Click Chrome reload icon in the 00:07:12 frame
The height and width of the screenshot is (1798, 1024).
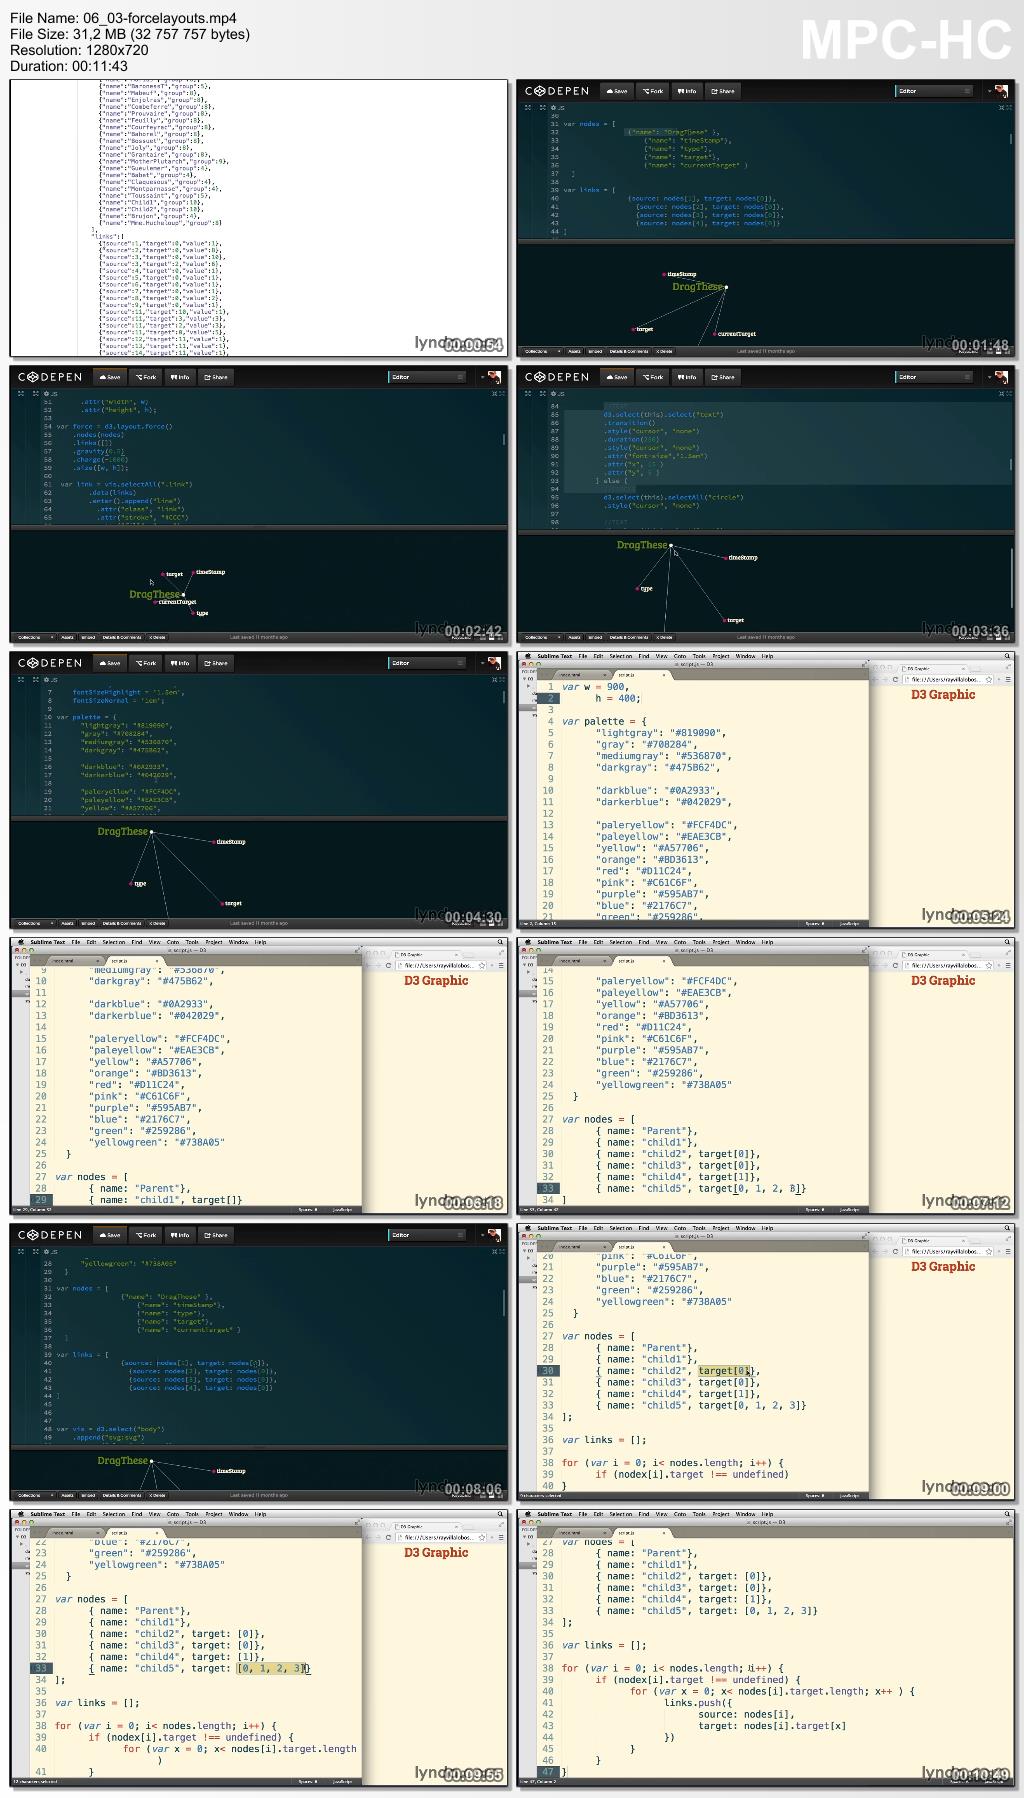[895, 966]
